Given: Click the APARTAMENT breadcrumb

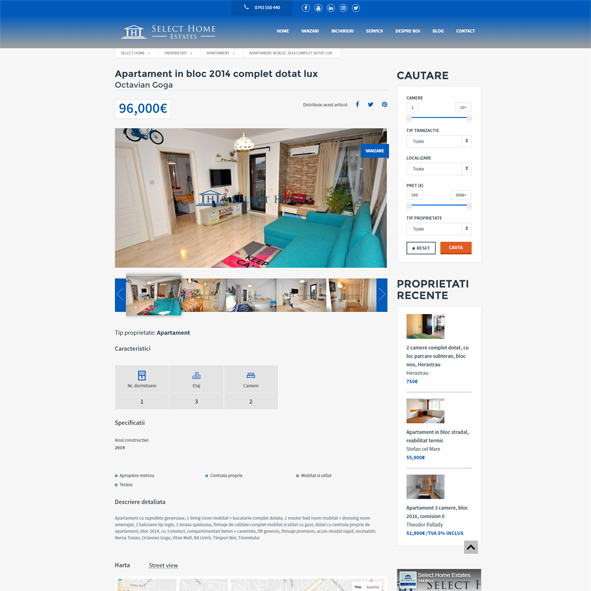Looking at the screenshot, I should [x=218, y=53].
